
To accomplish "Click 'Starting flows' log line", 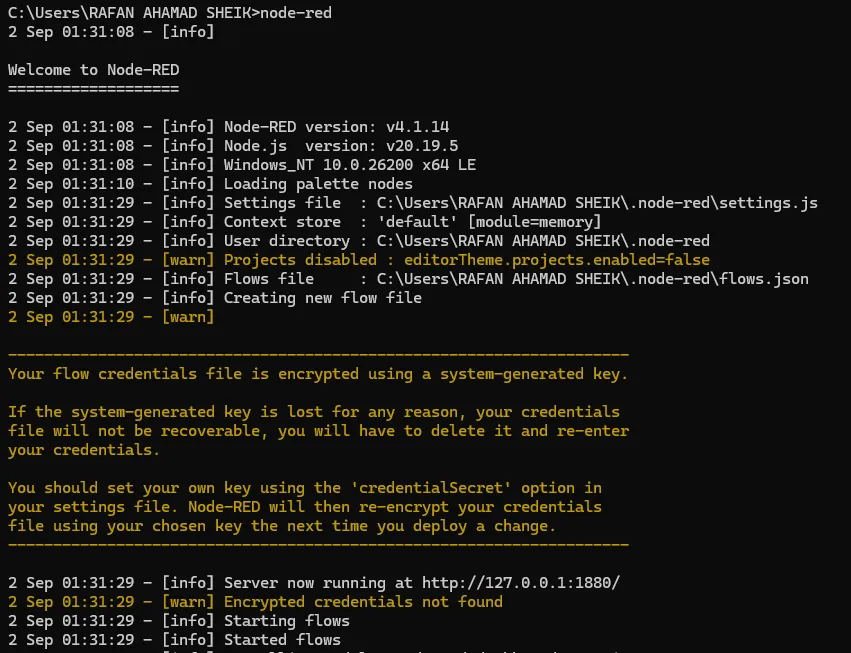I will pyautogui.click(x=179, y=621).
